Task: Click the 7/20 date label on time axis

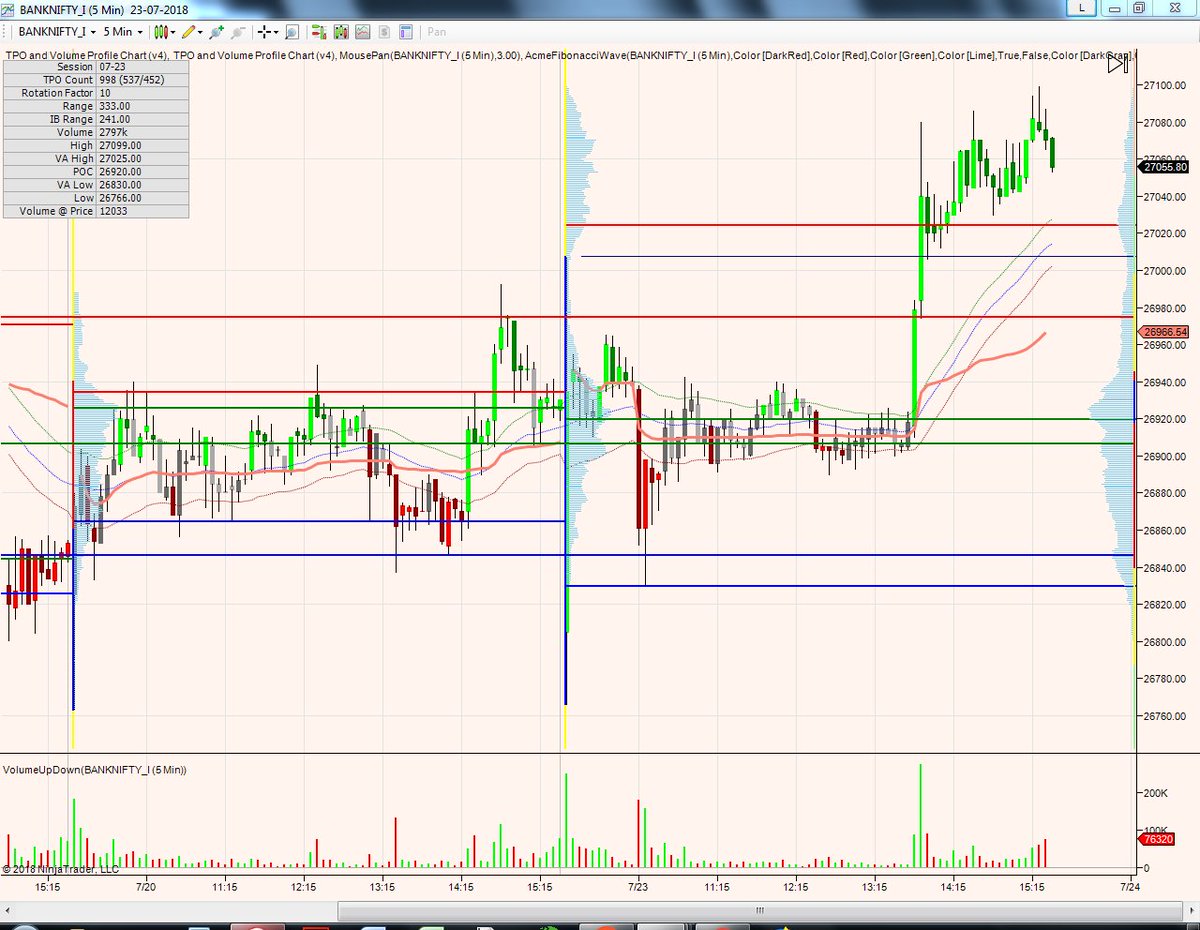Action: (146, 886)
